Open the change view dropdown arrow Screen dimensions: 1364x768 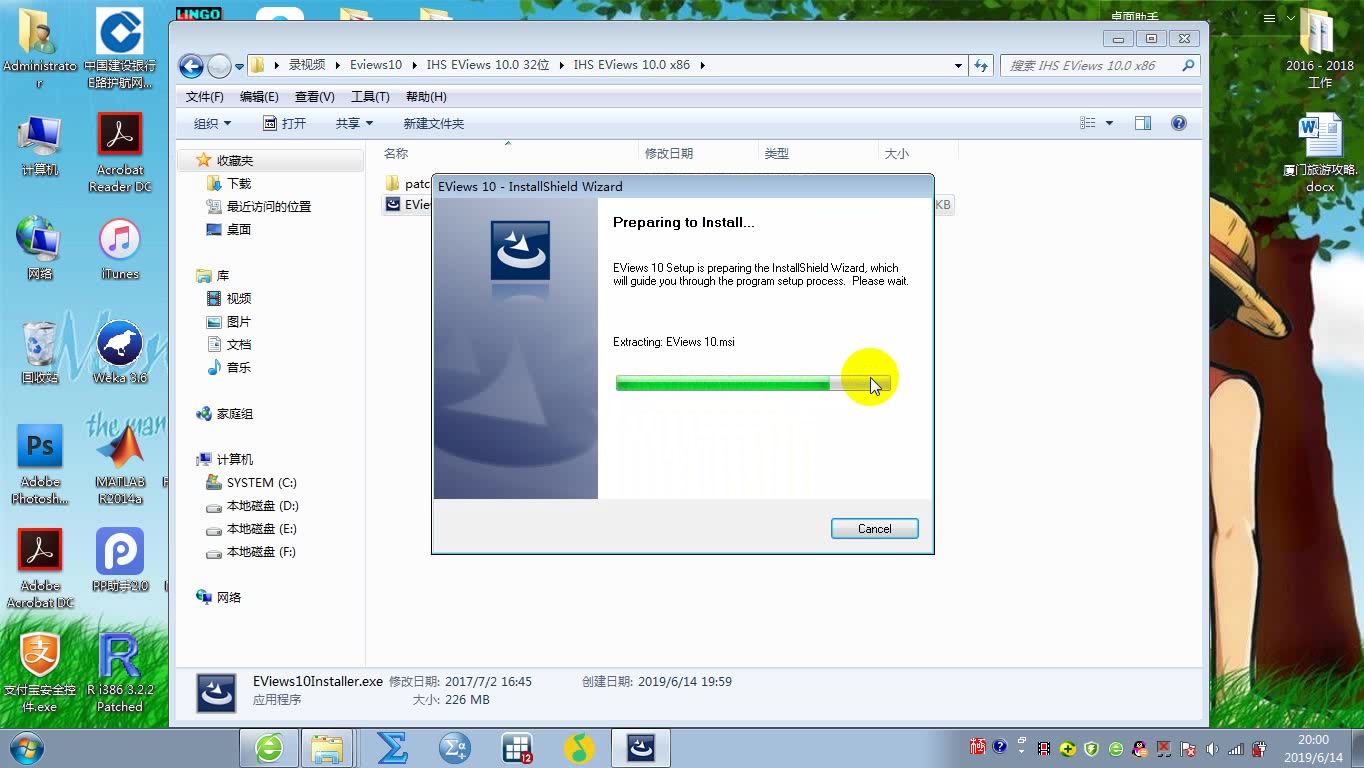tap(1109, 123)
